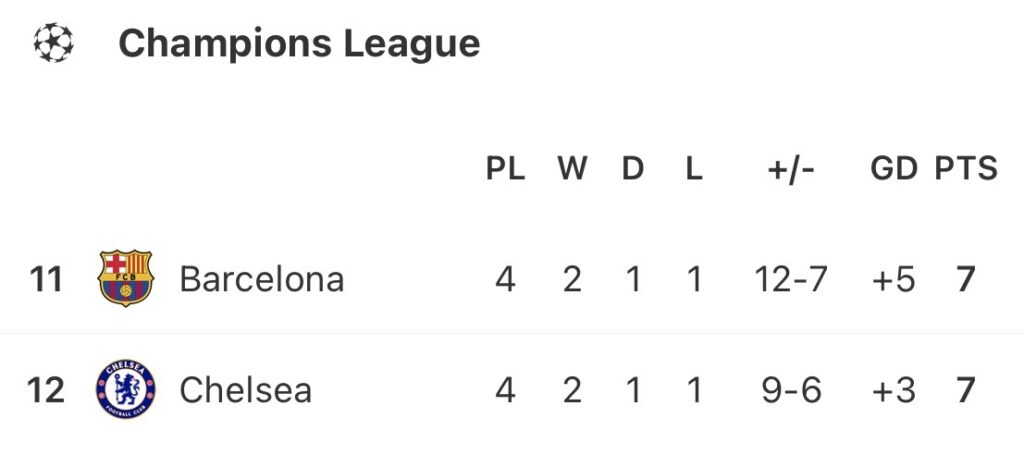Select the Chelsea team name
Viewport: 1024px width, 455px height.
point(245,390)
